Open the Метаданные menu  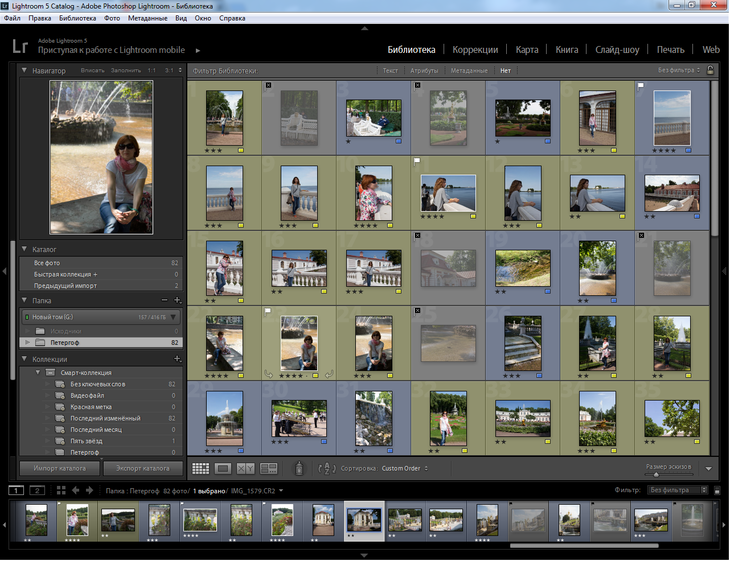pyautogui.click(x=147, y=18)
